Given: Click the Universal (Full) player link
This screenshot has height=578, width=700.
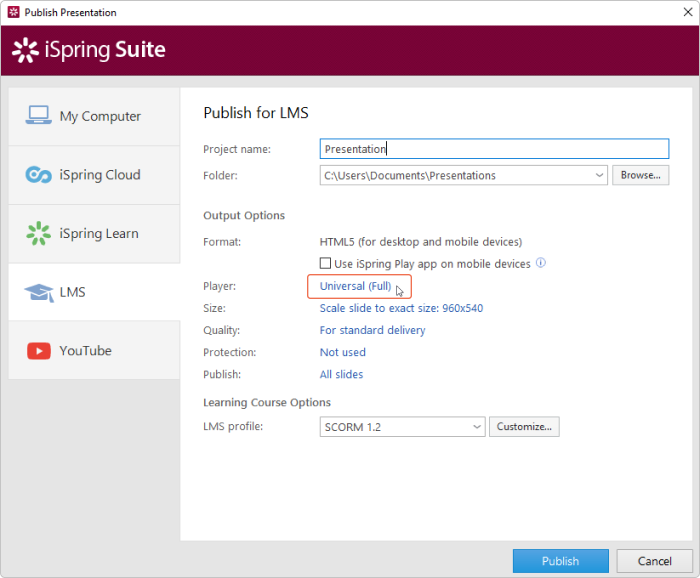Looking at the screenshot, I should point(355,286).
